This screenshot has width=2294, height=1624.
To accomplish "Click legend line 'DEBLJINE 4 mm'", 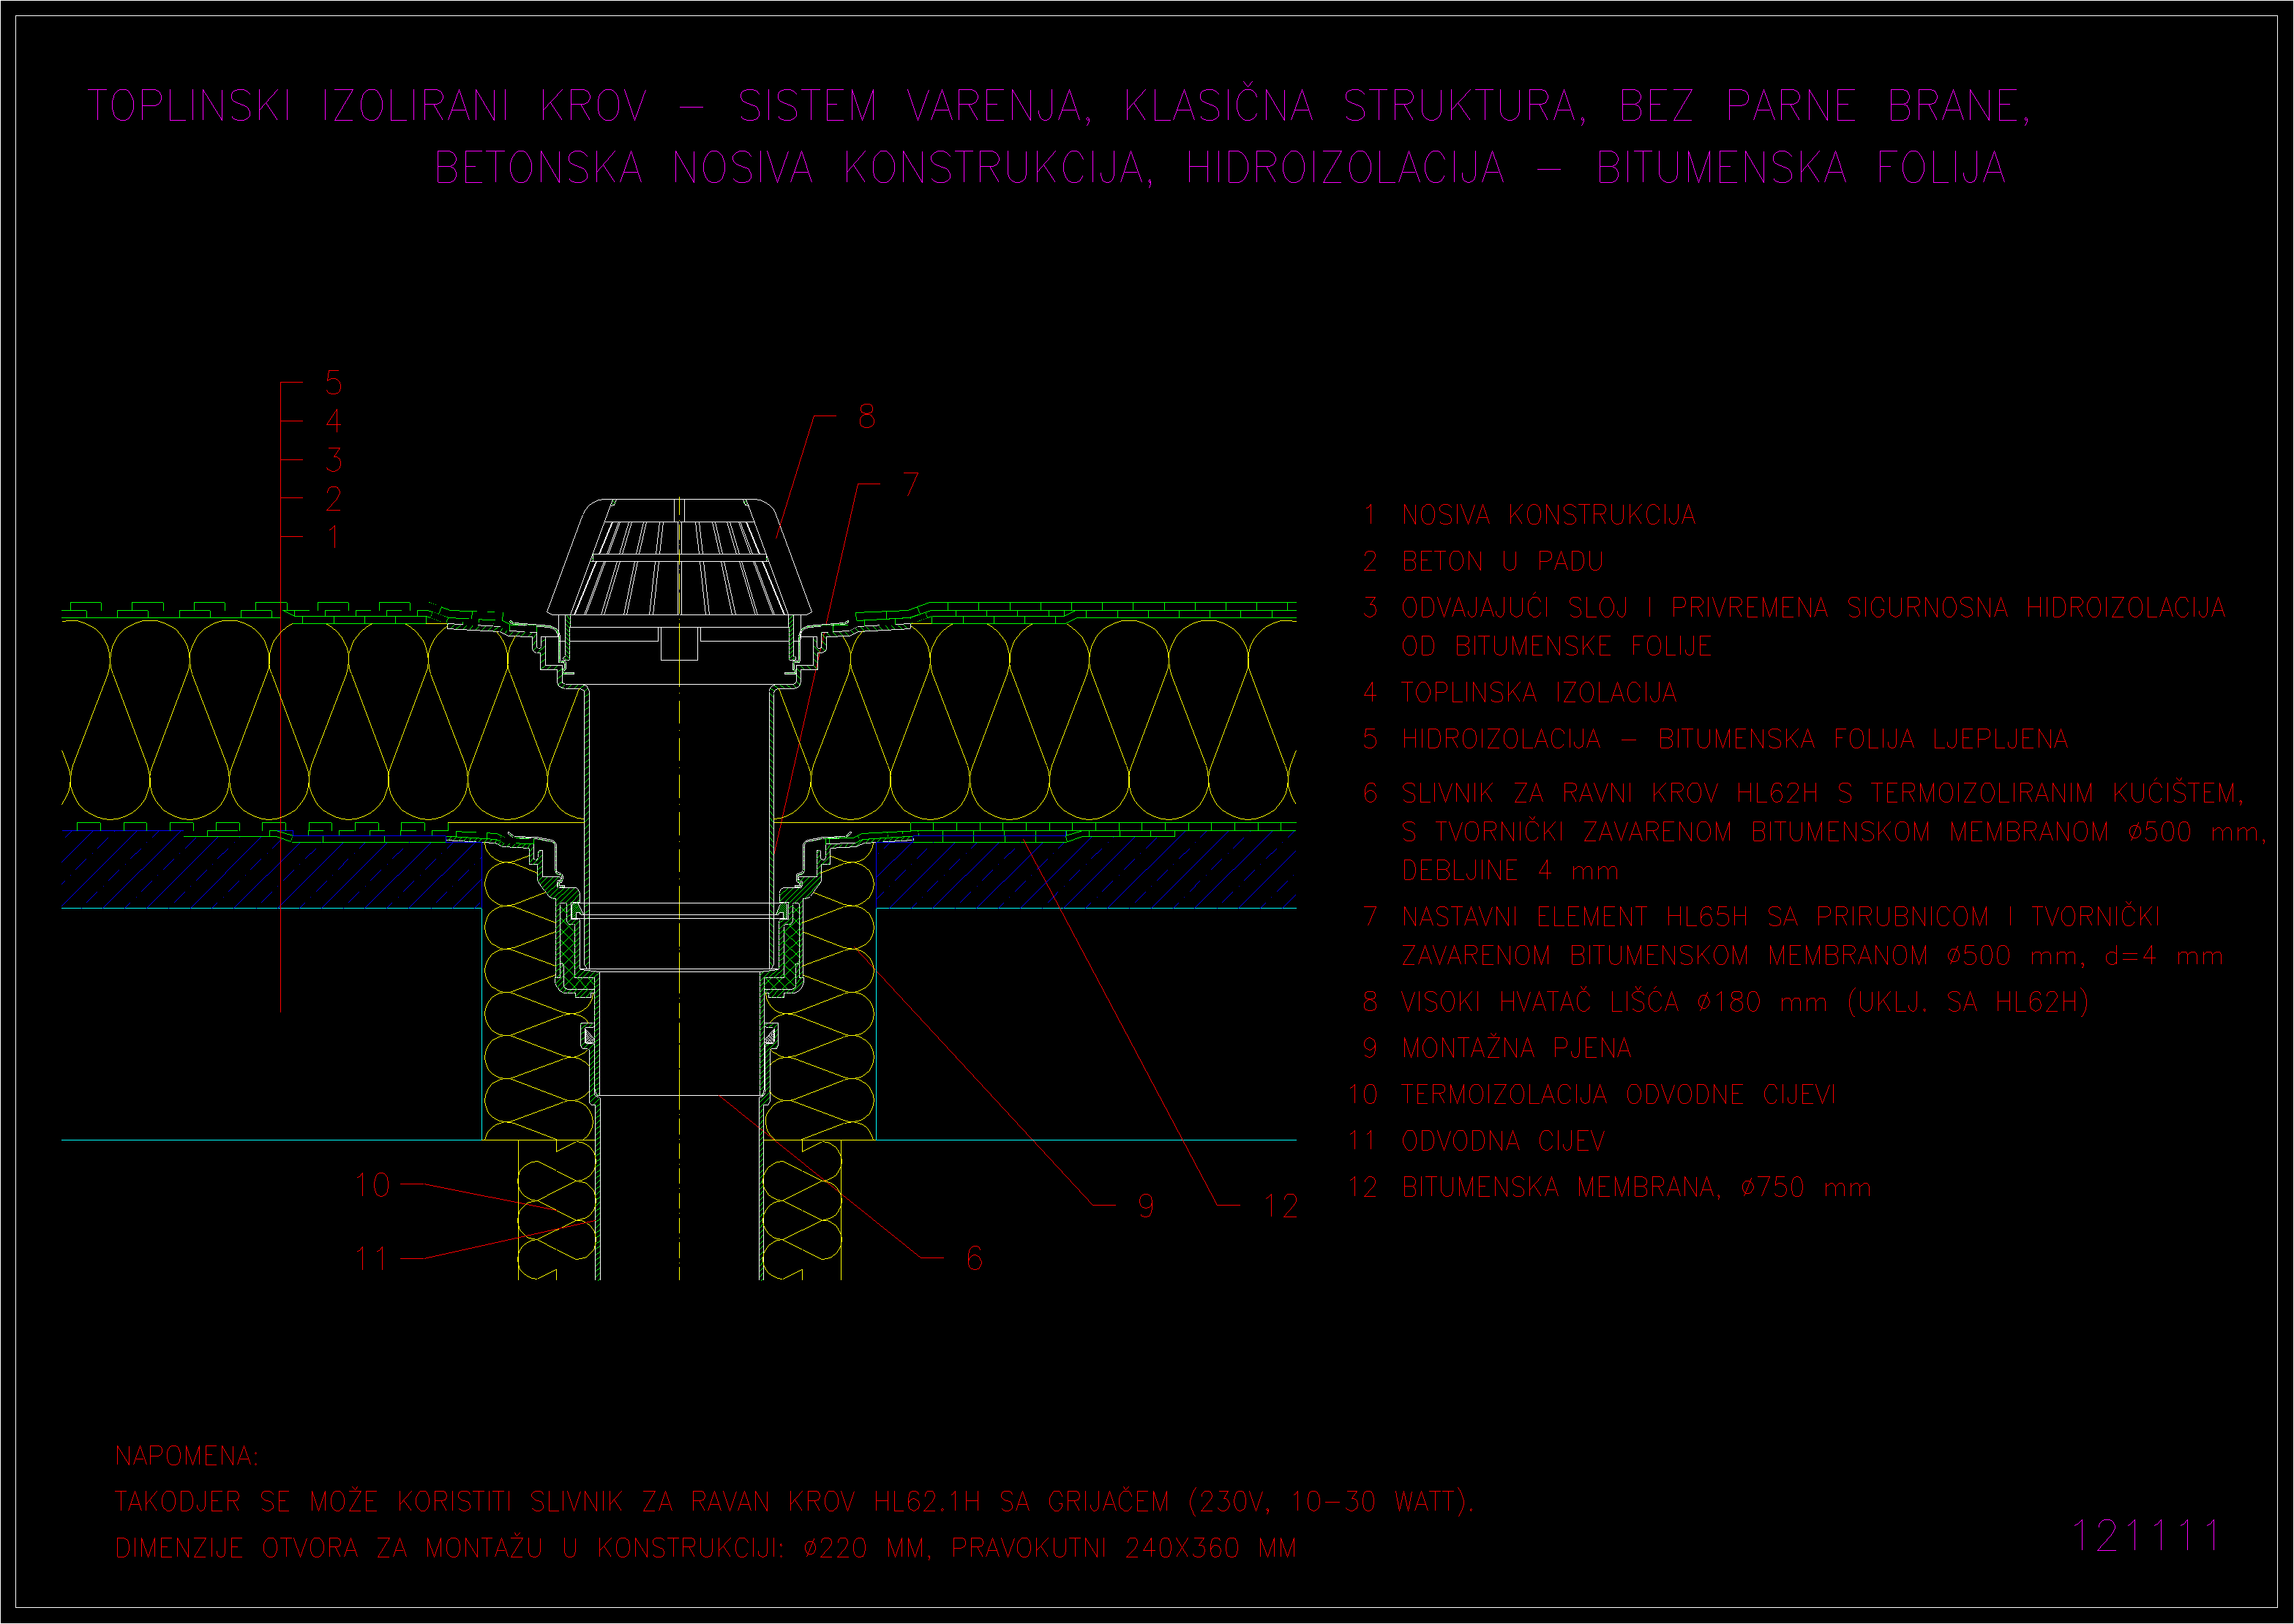I will click(x=1509, y=871).
